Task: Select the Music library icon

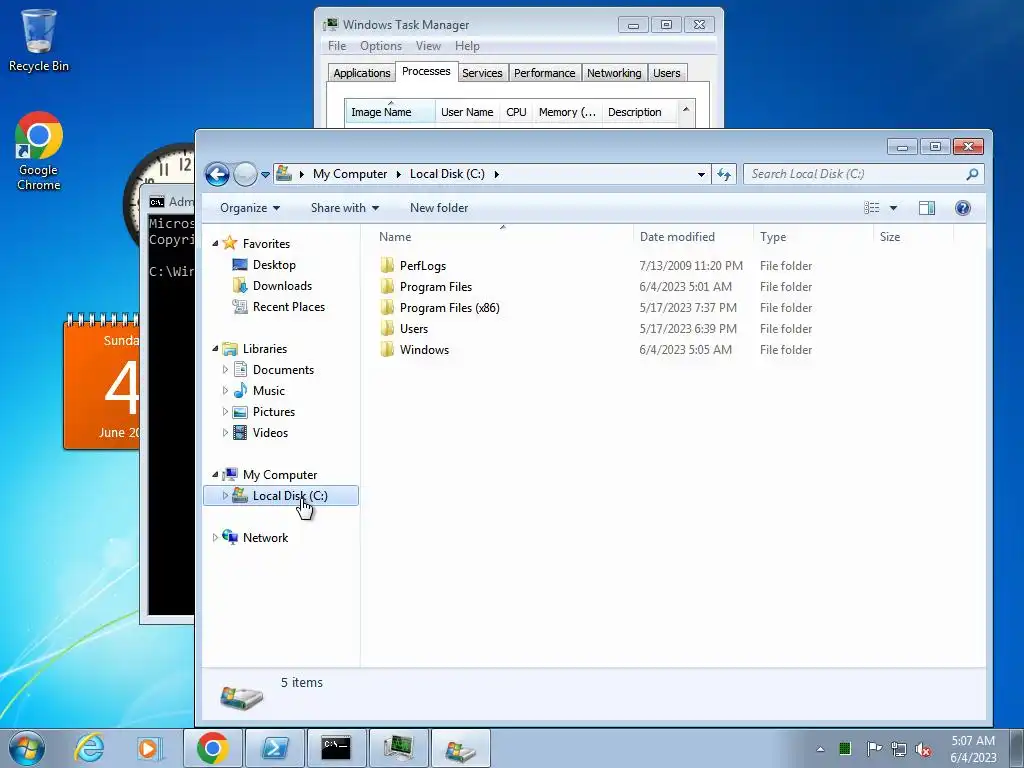Action: point(240,391)
